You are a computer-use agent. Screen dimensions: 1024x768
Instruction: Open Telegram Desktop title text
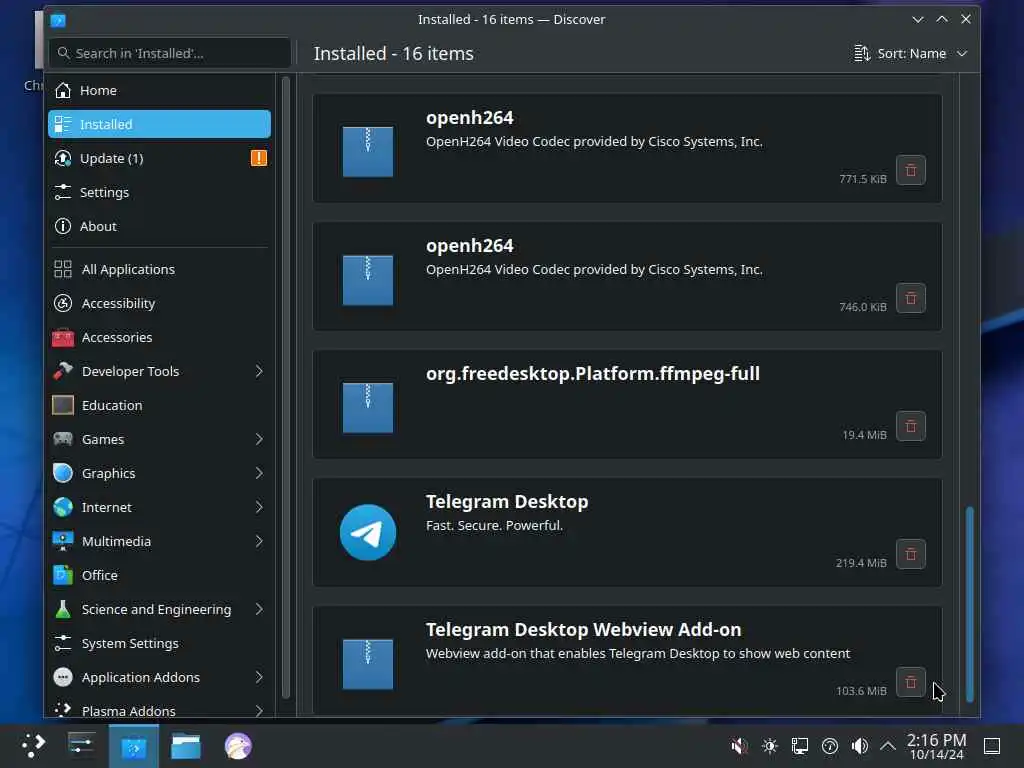(507, 502)
